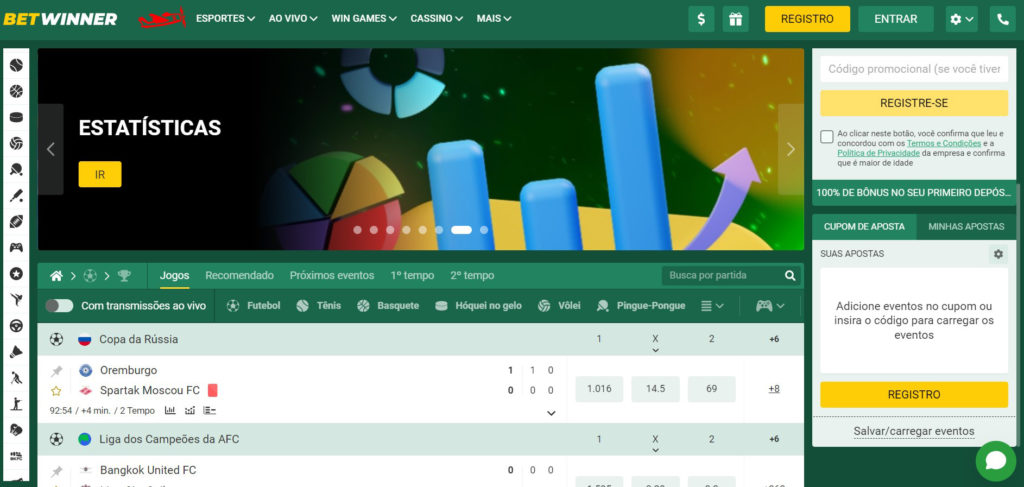
Task: Select the field hockey player sidebar icon
Action: (x=16, y=378)
